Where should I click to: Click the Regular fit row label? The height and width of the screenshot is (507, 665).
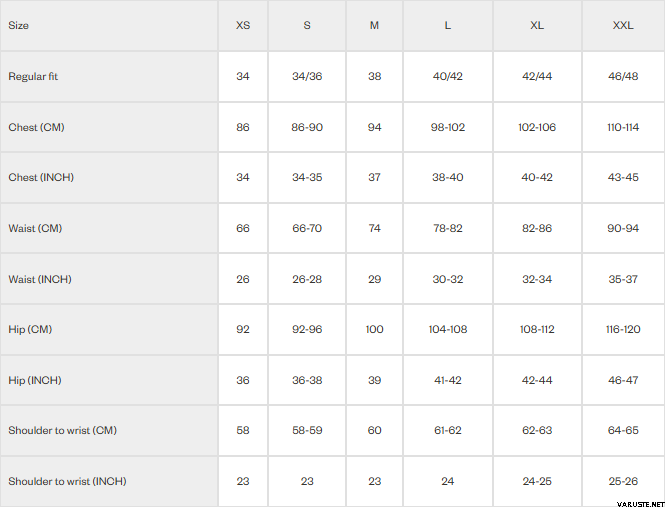click(33, 76)
